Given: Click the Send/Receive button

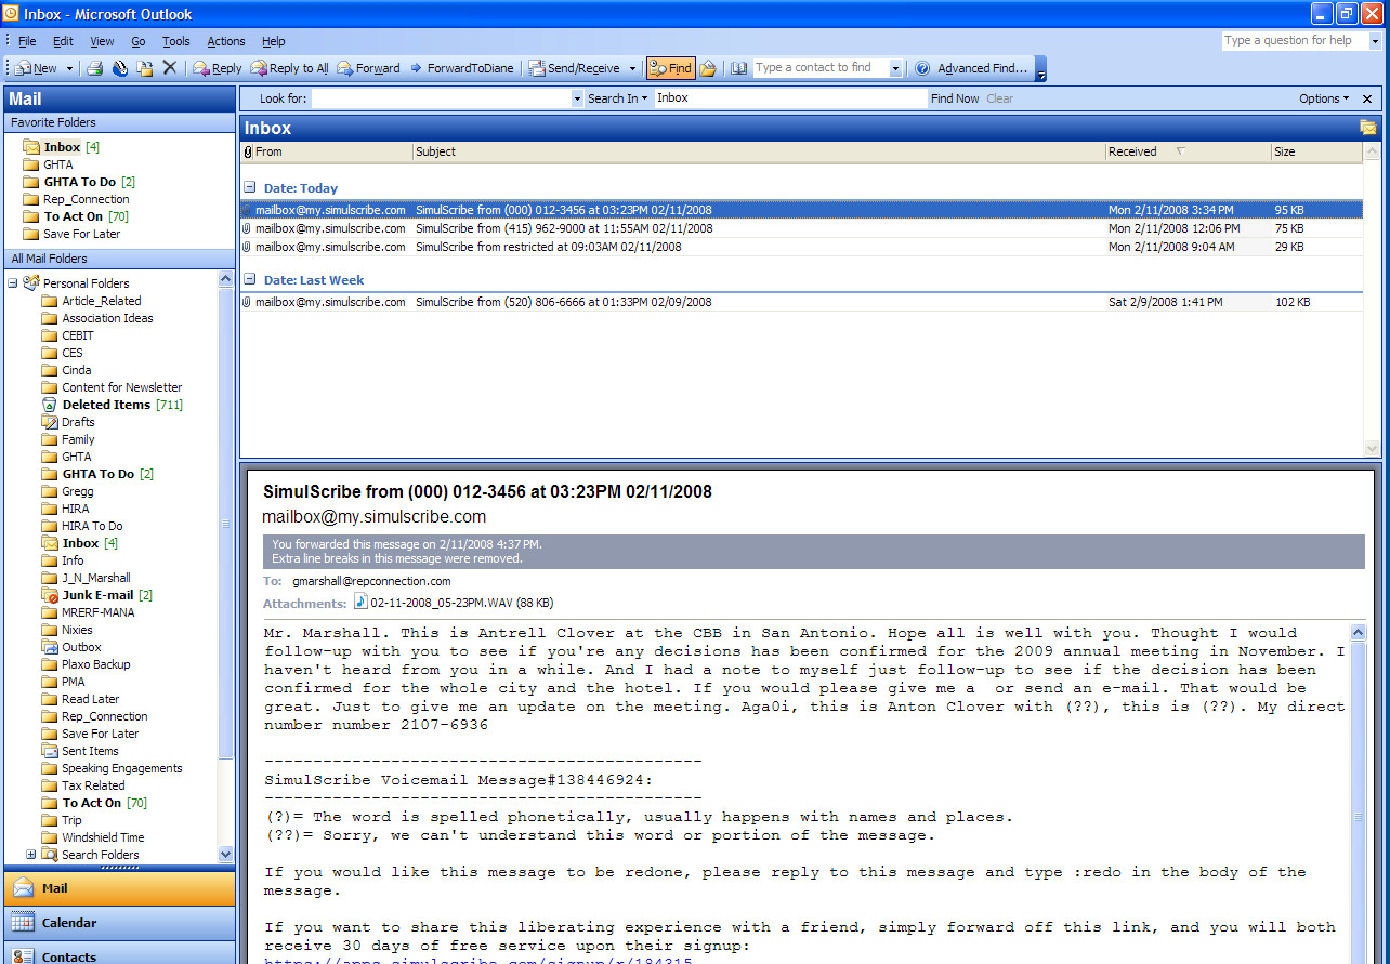Looking at the screenshot, I should [x=575, y=68].
